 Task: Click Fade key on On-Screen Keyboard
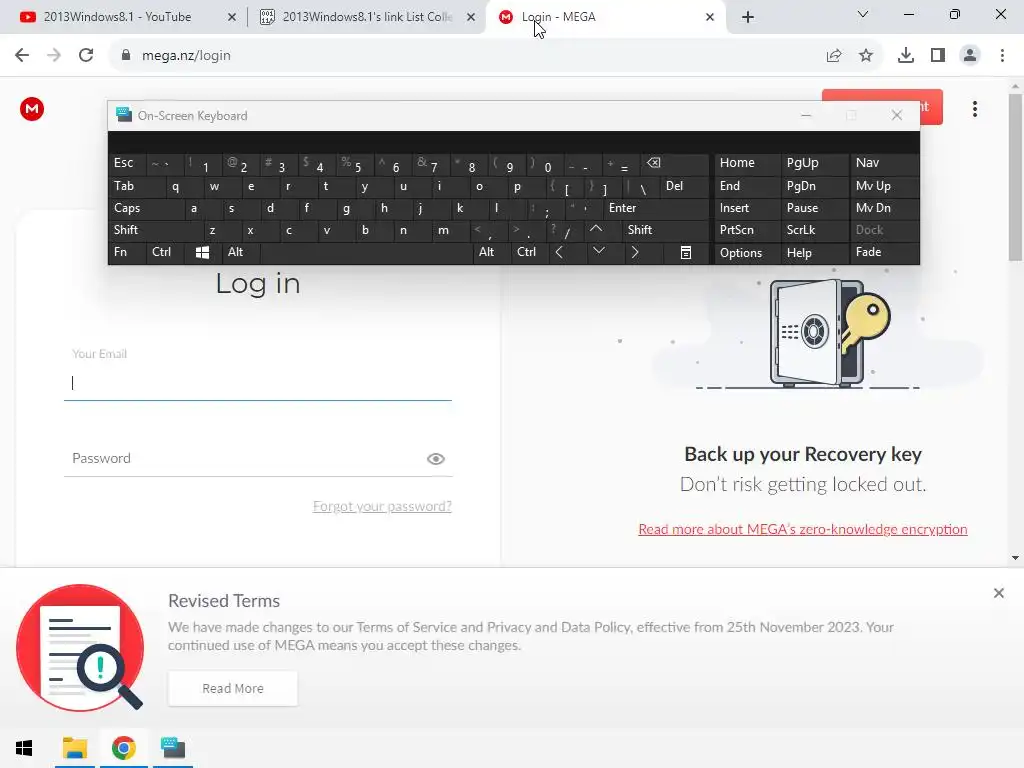[x=884, y=252]
